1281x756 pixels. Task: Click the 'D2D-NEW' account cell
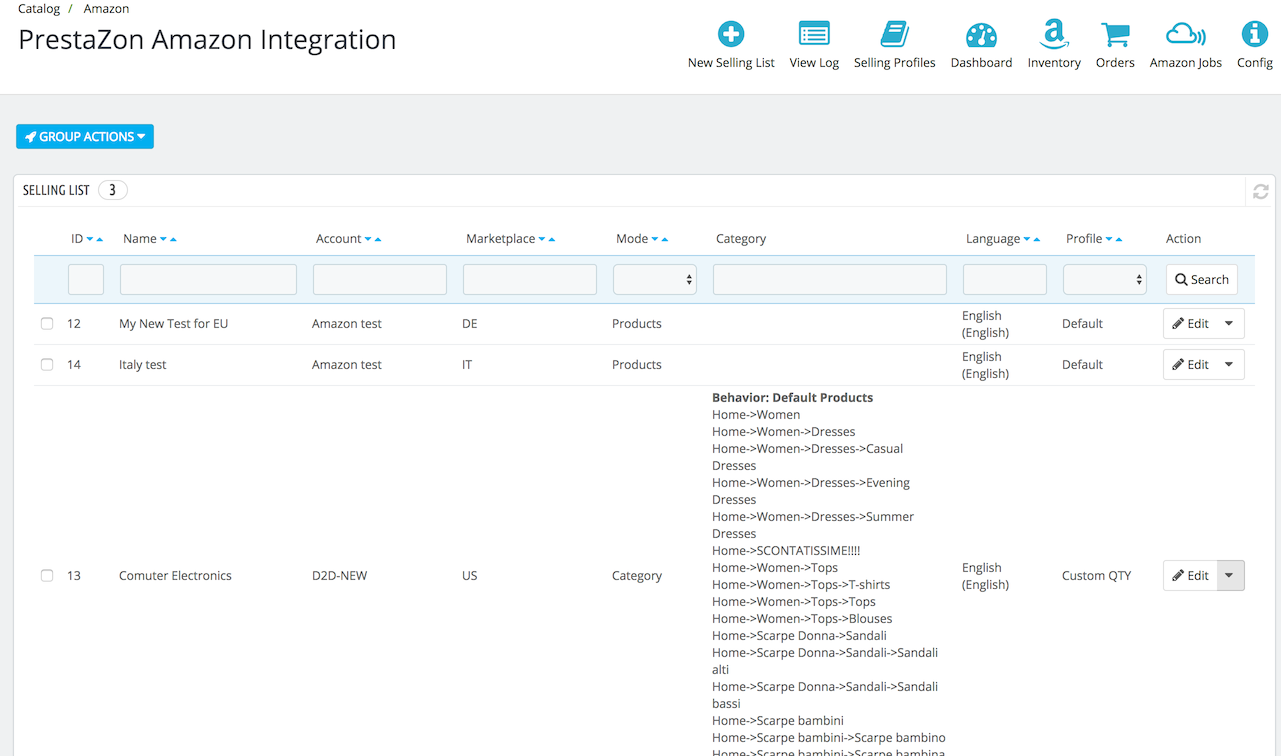point(339,576)
